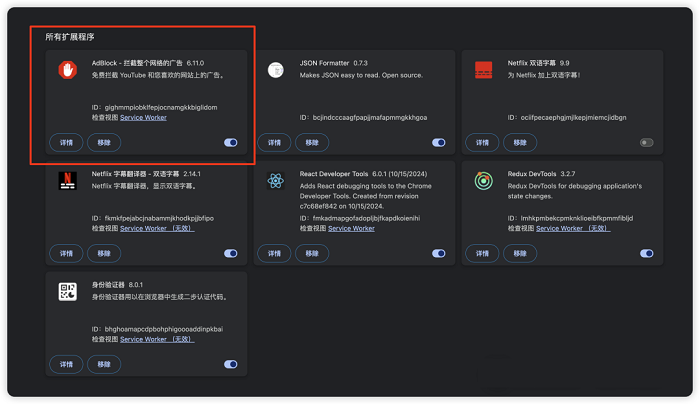The image size is (700, 404).
Task: Click 移除 on 身份验证器 card
Action: coord(104,364)
